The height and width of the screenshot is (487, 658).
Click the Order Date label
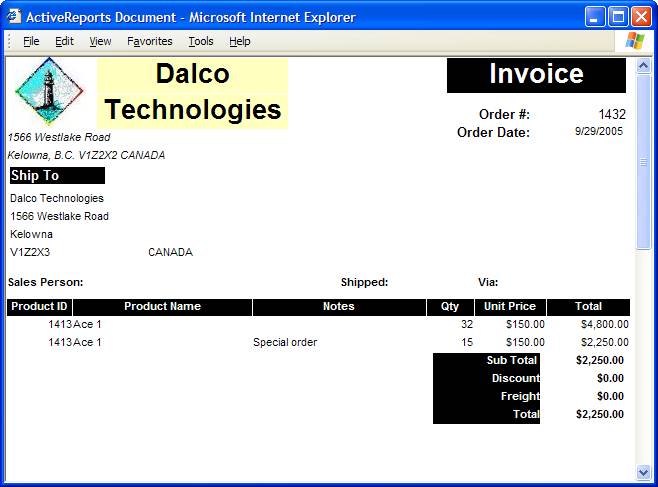(494, 133)
